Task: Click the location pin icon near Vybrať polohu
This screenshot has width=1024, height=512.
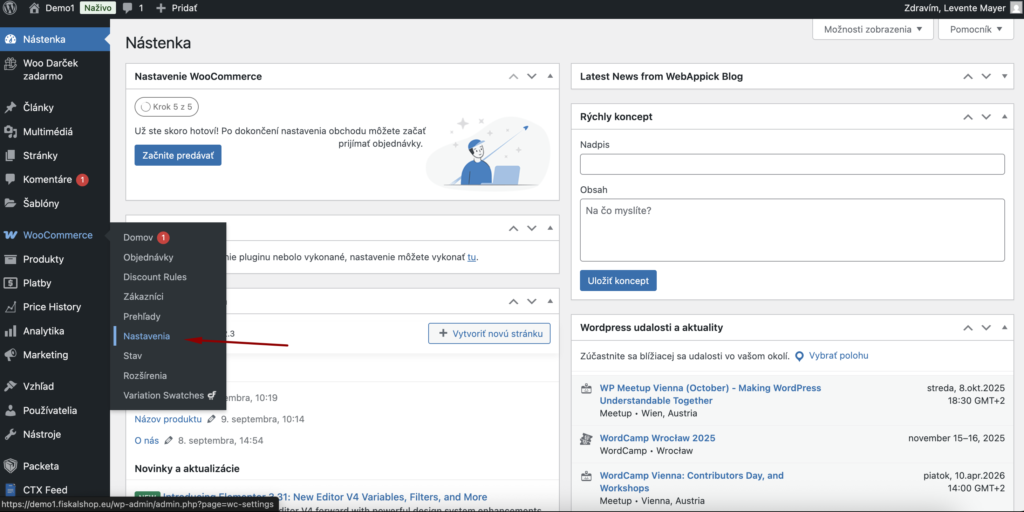Action: [x=799, y=356]
